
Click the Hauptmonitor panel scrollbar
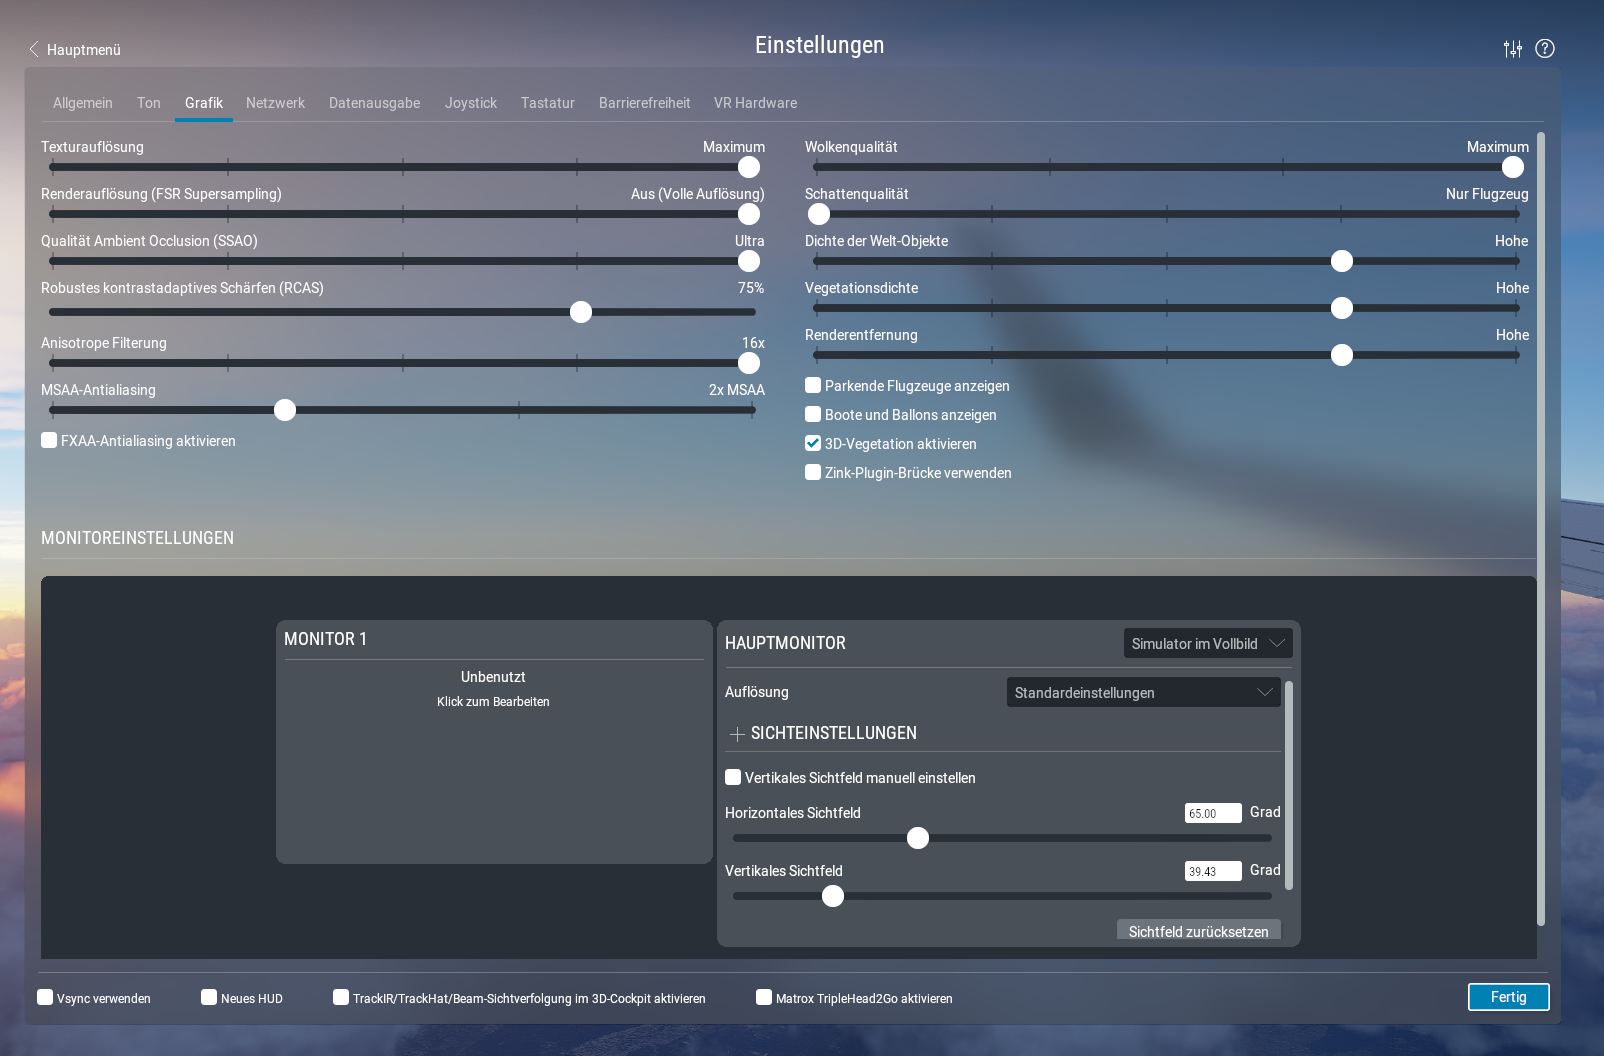pyautogui.click(x=1288, y=785)
